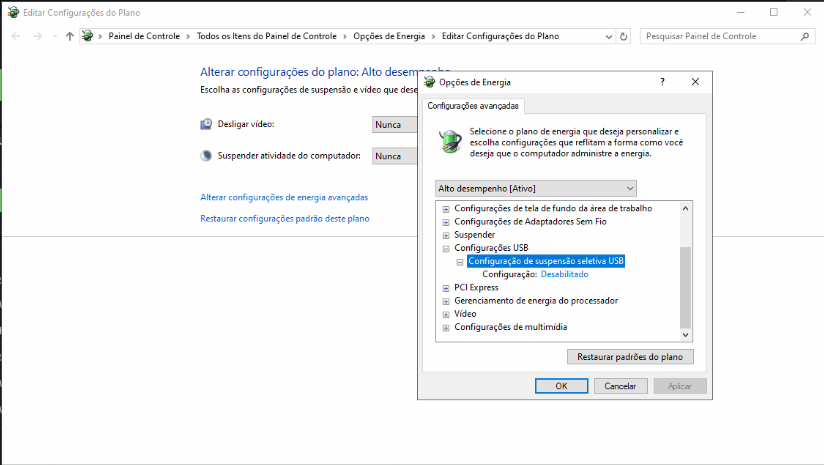The height and width of the screenshot is (465, 824).
Task: Open the Alto desempenho plan dropdown
Action: click(x=536, y=188)
